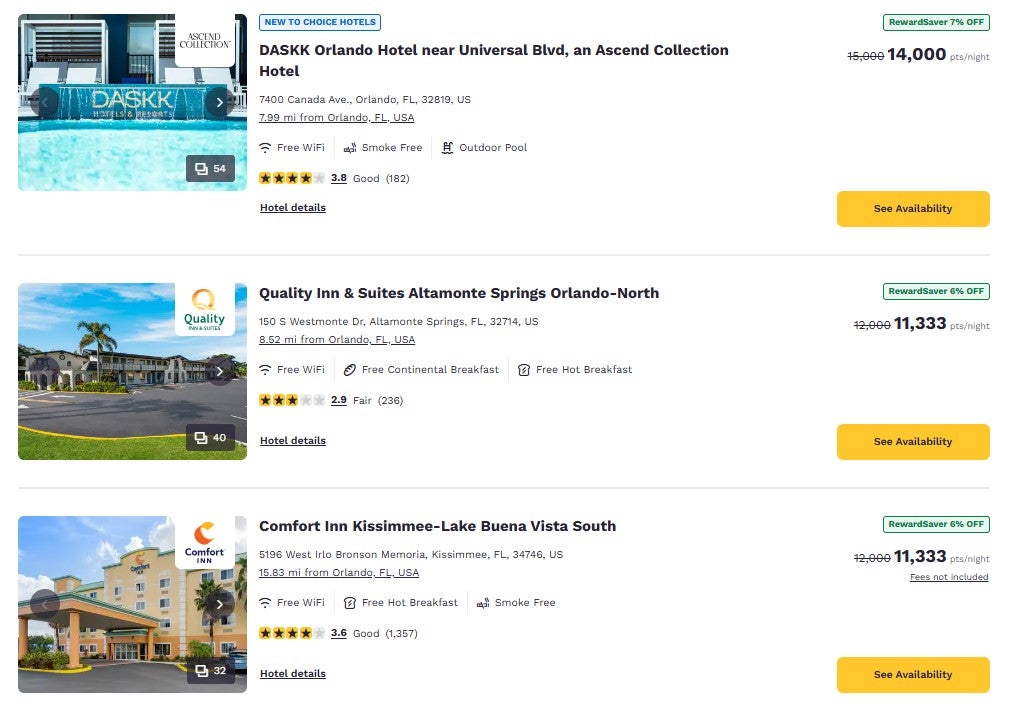1018x712 pixels.
Task: See availability for Quality Inn Altamonte Springs
Action: [x=913, y=442]
